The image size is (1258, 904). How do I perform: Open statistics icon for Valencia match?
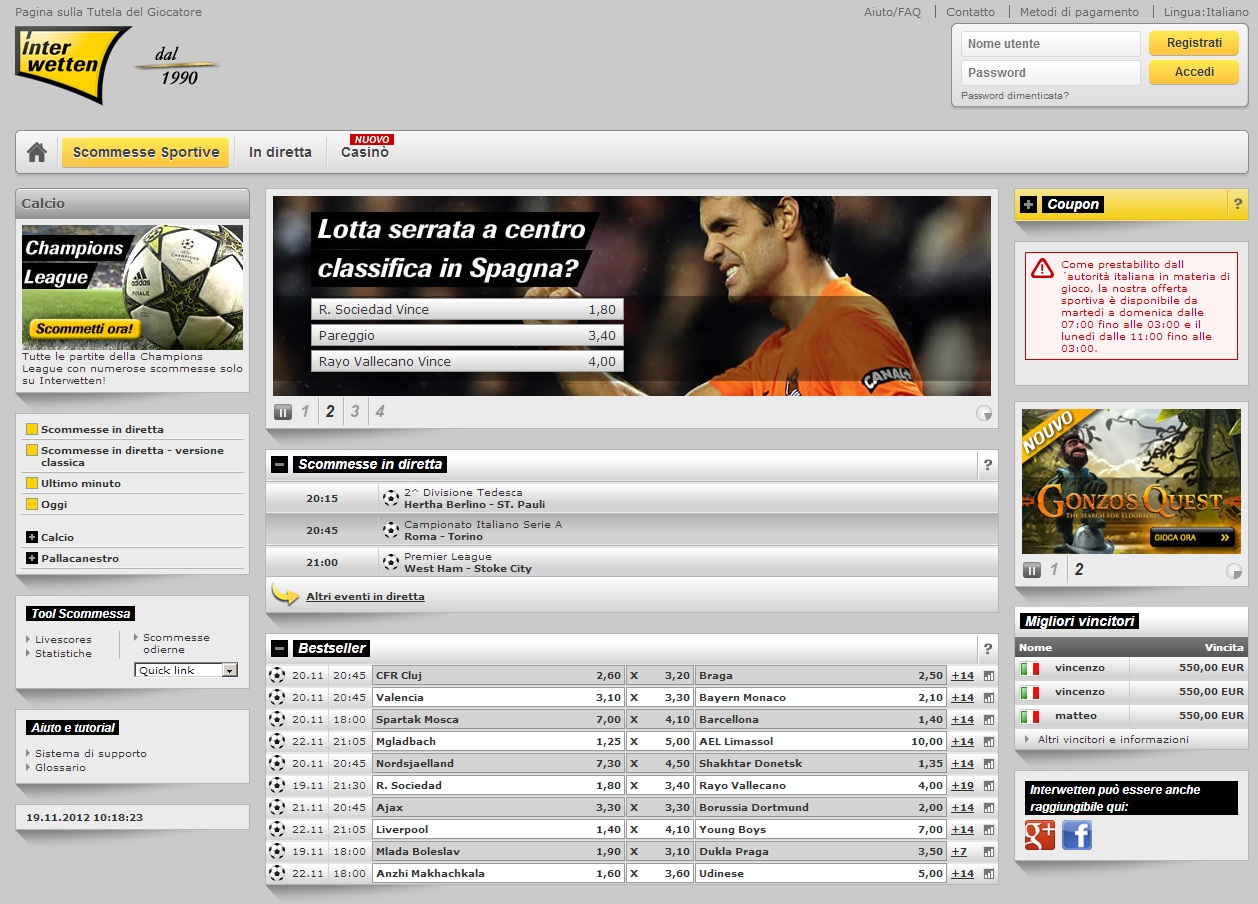(989, 698)
